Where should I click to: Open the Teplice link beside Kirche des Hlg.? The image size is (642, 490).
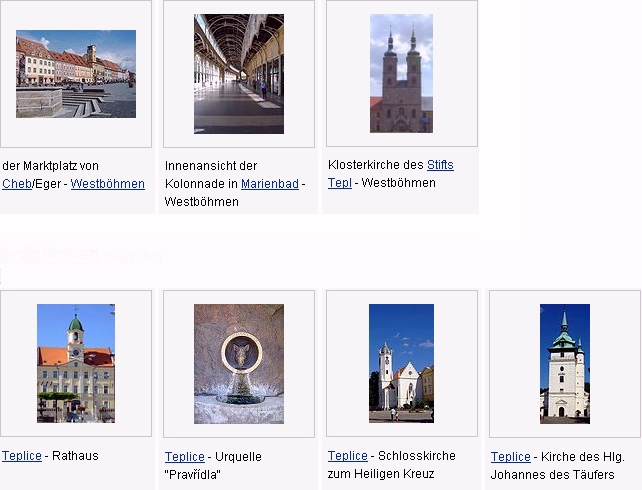pyautogui.click(x=511, y=457)
